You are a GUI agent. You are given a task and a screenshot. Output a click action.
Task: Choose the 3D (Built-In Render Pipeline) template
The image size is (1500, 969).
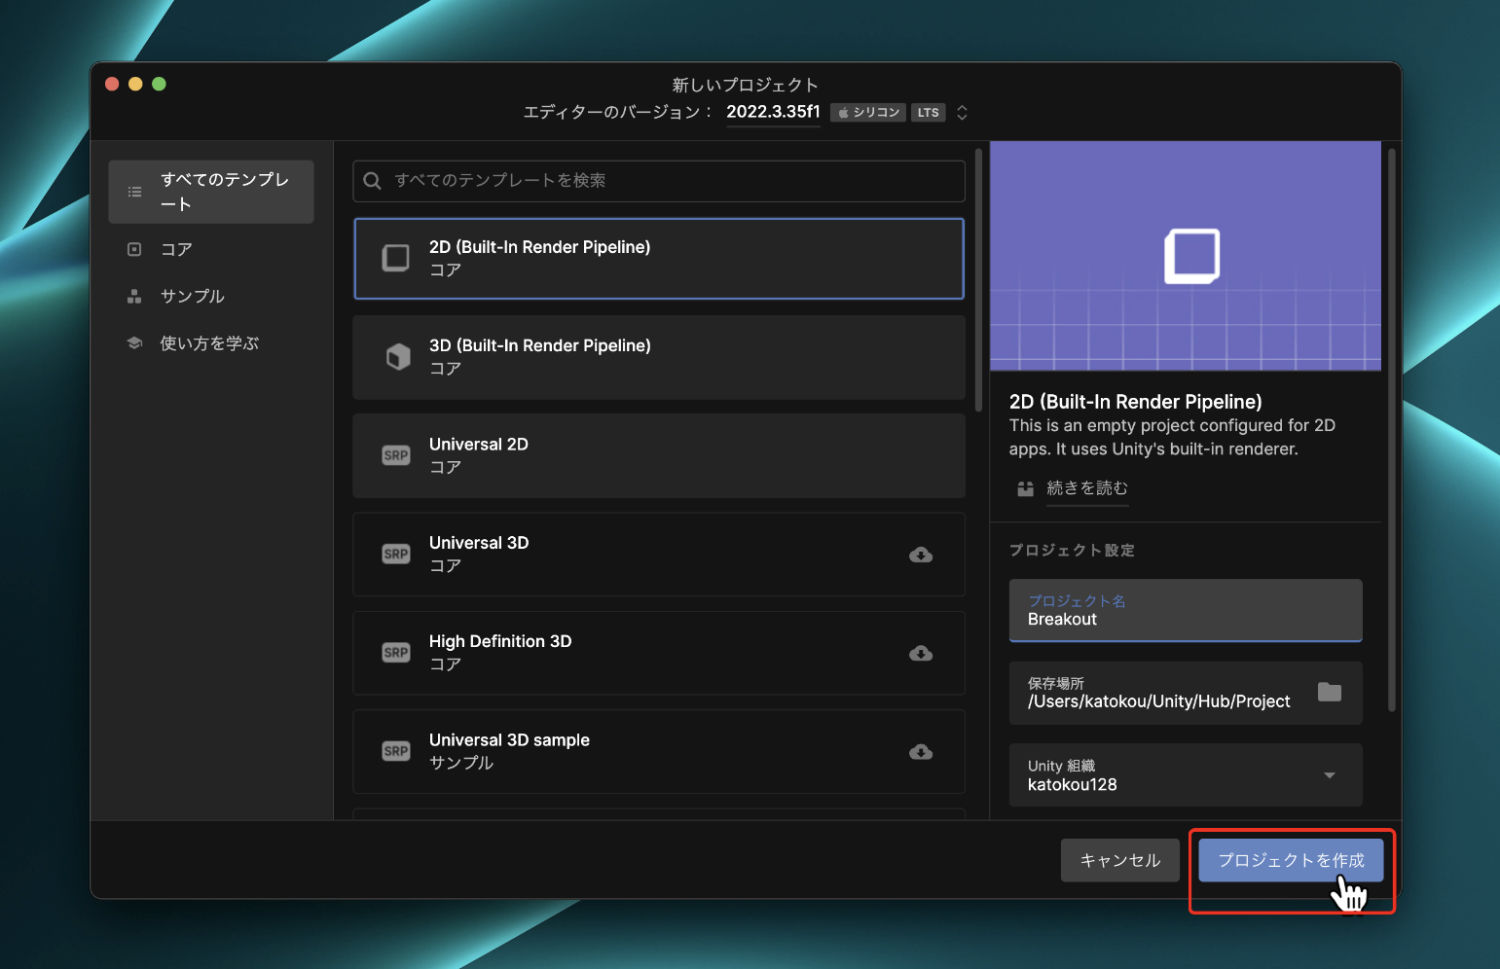[659, 357]
